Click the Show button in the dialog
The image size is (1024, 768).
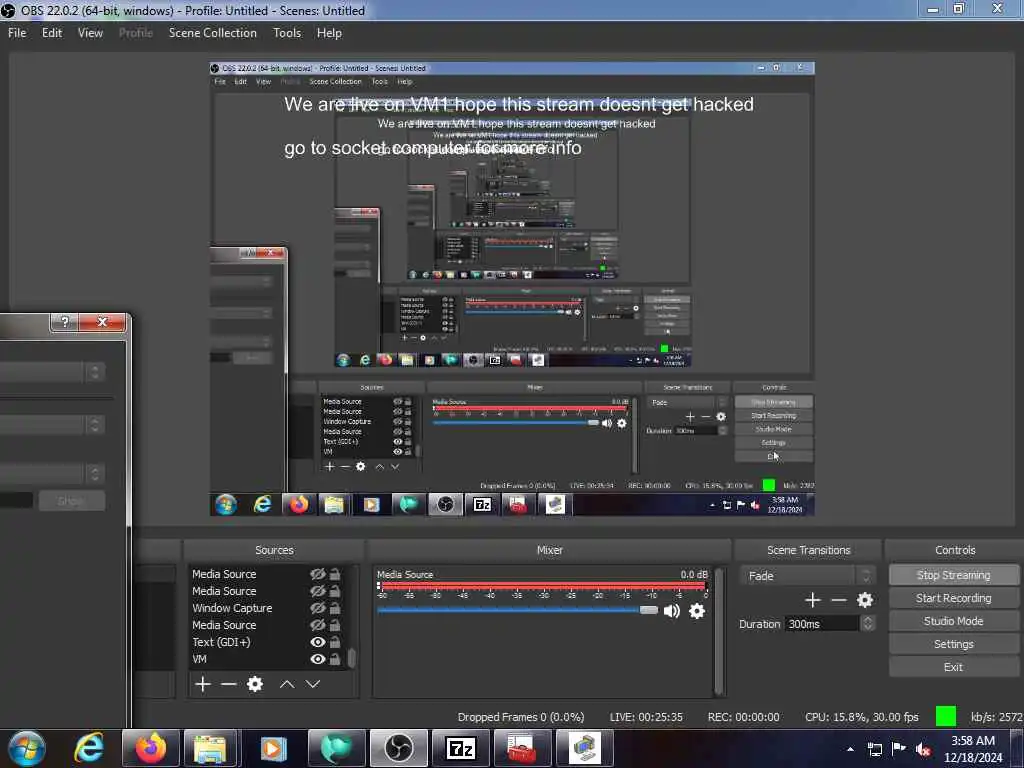point(71,501)
